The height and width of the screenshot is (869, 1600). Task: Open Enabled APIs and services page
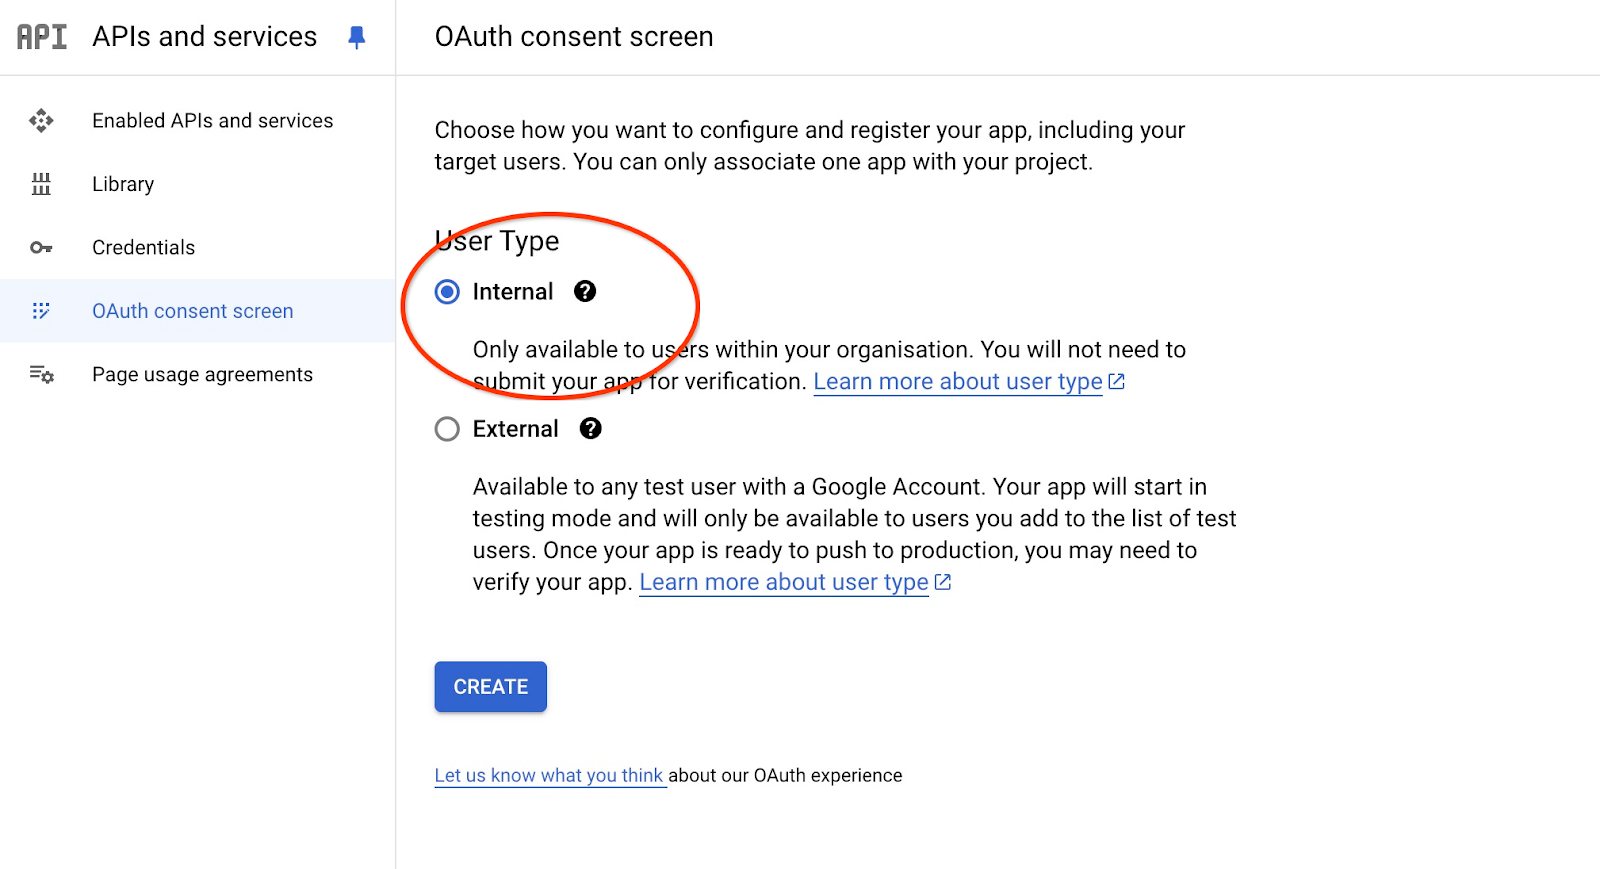coord(212,121)
